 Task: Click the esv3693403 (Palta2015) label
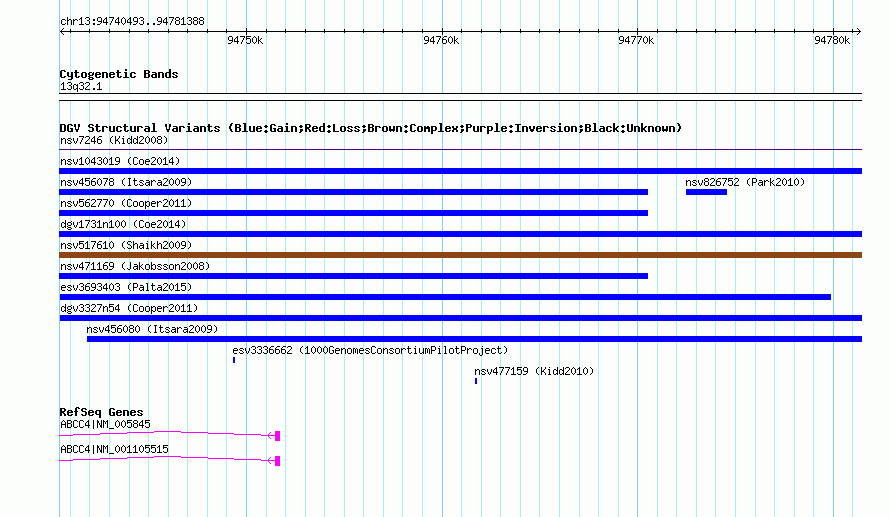coord(126,287)
